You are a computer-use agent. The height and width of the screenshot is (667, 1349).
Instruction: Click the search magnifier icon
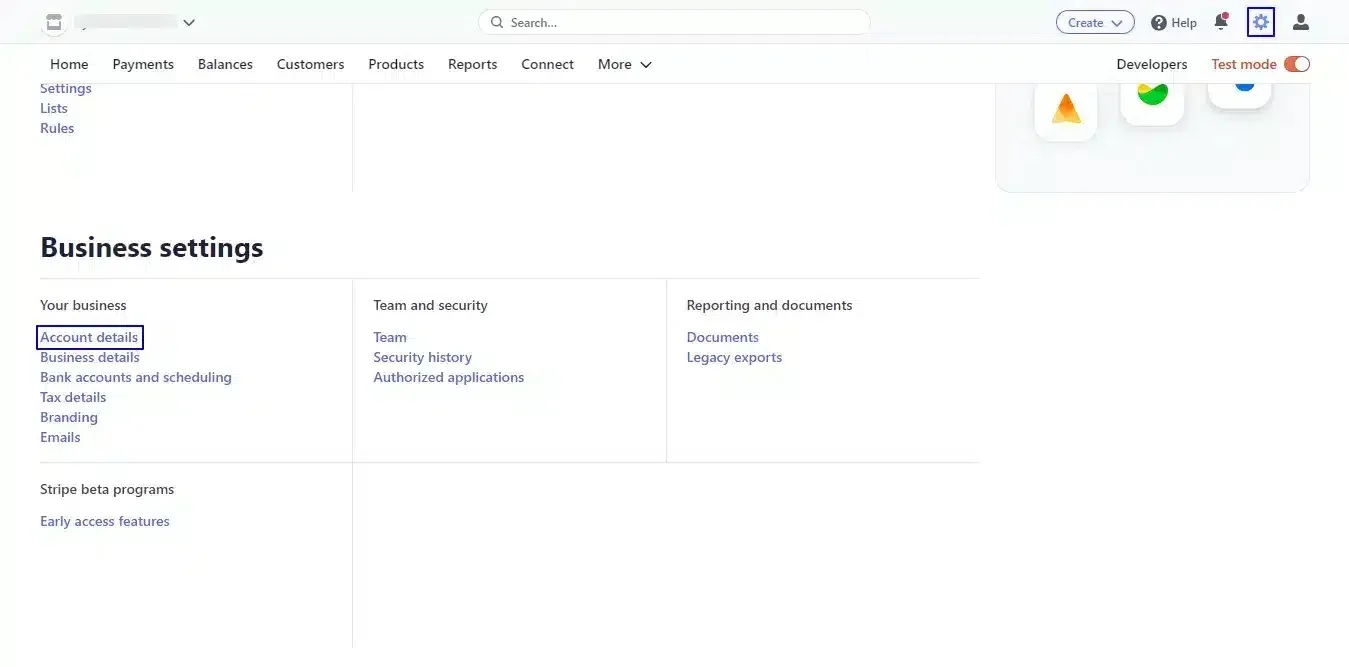point(497,21)
